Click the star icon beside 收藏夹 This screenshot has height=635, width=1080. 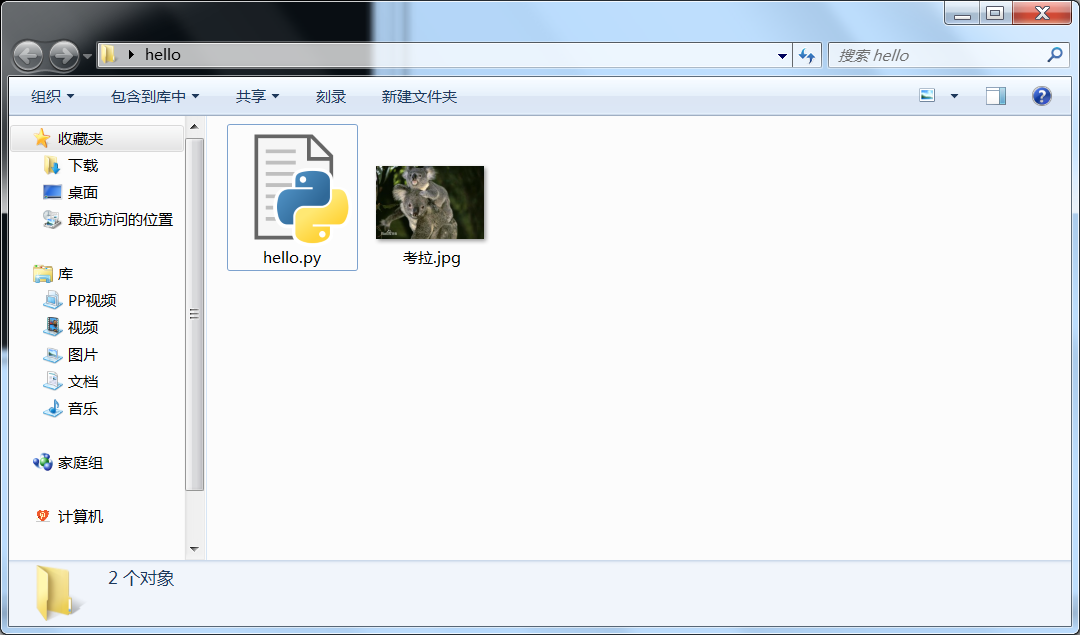[42, 138]
